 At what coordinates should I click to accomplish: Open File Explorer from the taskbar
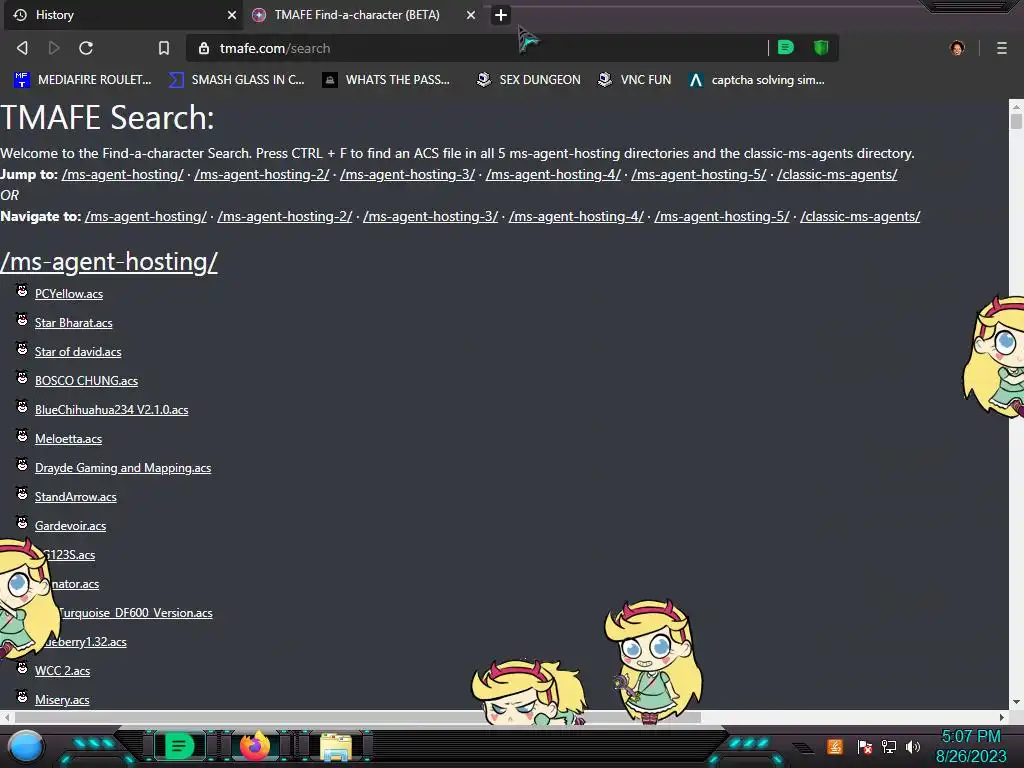pyautogui.click(x=336, y=747)
